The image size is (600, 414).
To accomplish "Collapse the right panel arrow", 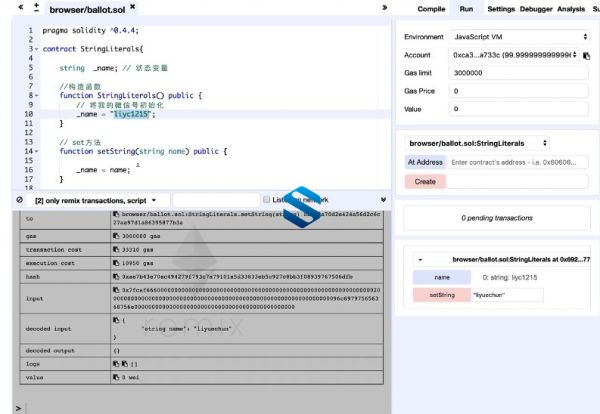I will (x=385, y=7).
